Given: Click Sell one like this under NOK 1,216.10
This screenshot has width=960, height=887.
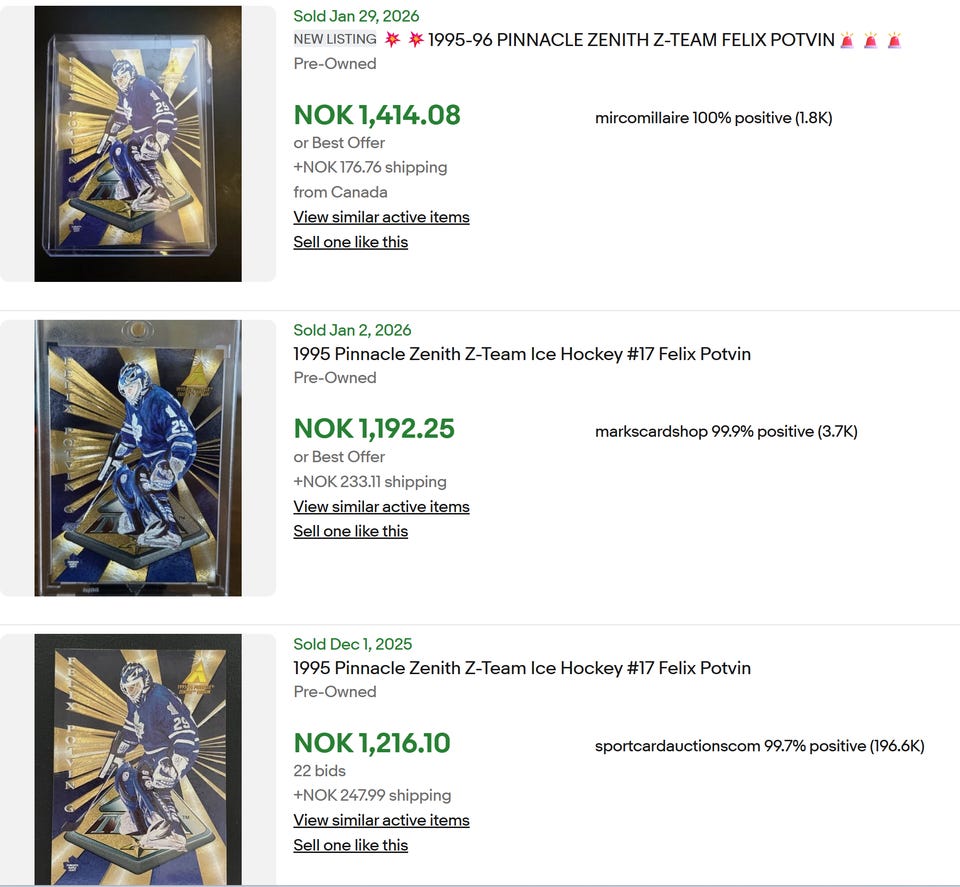Looking at the screenshot, I should (350, 845).
